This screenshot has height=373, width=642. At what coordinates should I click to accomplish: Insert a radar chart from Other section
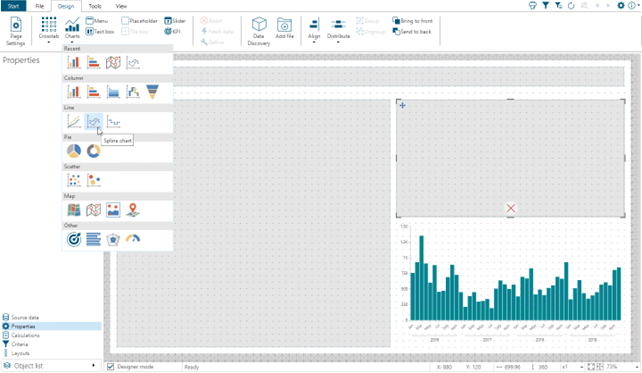click(113, 240)
